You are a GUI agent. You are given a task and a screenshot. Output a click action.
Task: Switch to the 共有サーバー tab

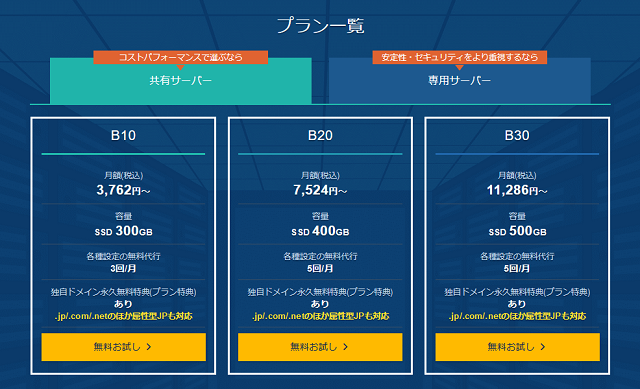[180, 80]
